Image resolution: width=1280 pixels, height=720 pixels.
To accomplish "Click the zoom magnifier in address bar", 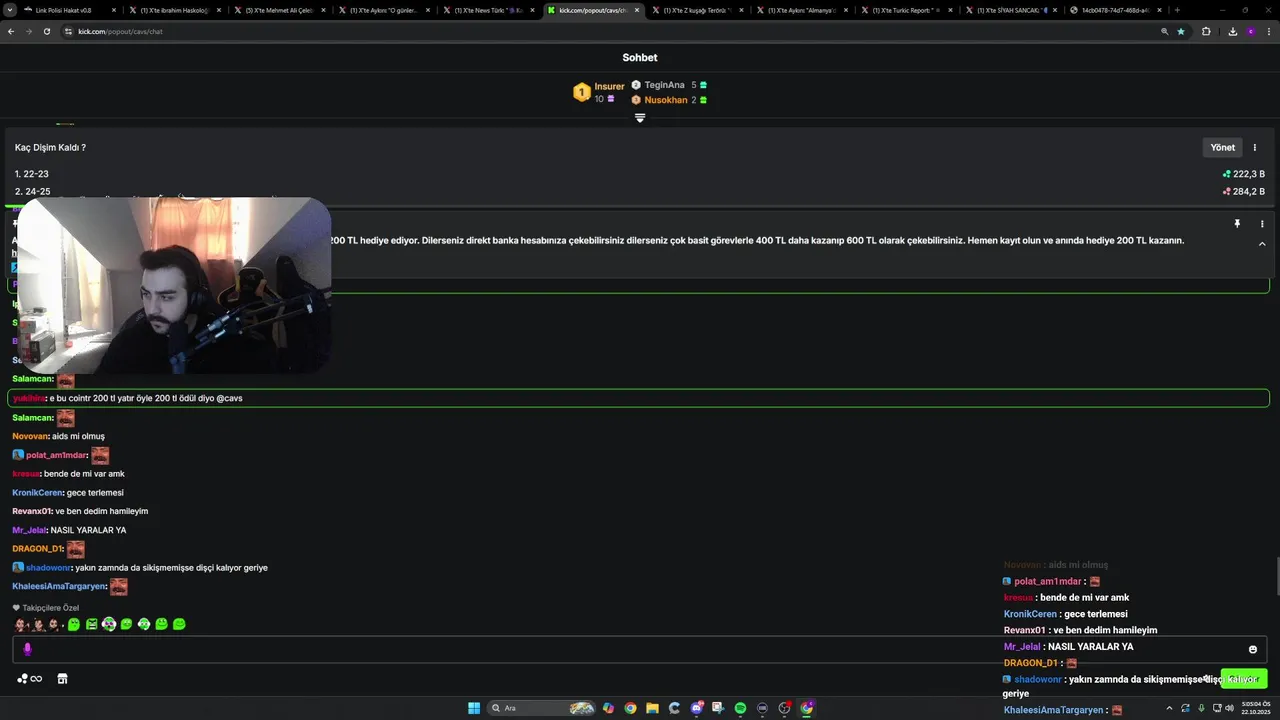I will 1164,31.
